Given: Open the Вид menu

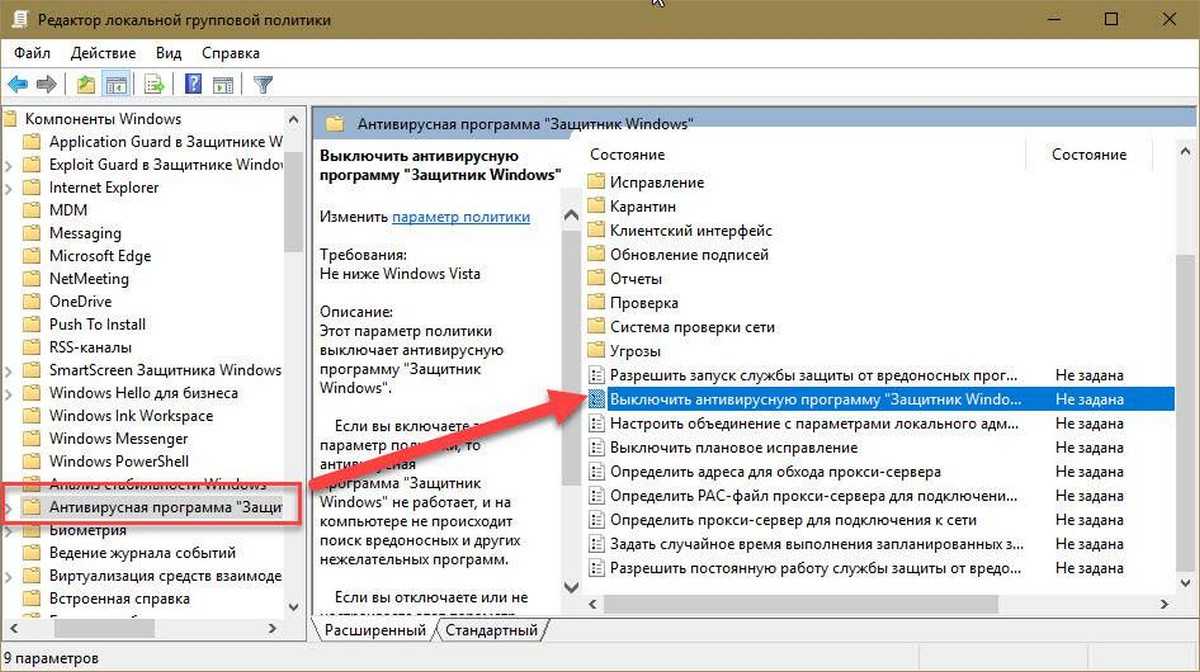Looking at the screenshot, I should point(169,53).
